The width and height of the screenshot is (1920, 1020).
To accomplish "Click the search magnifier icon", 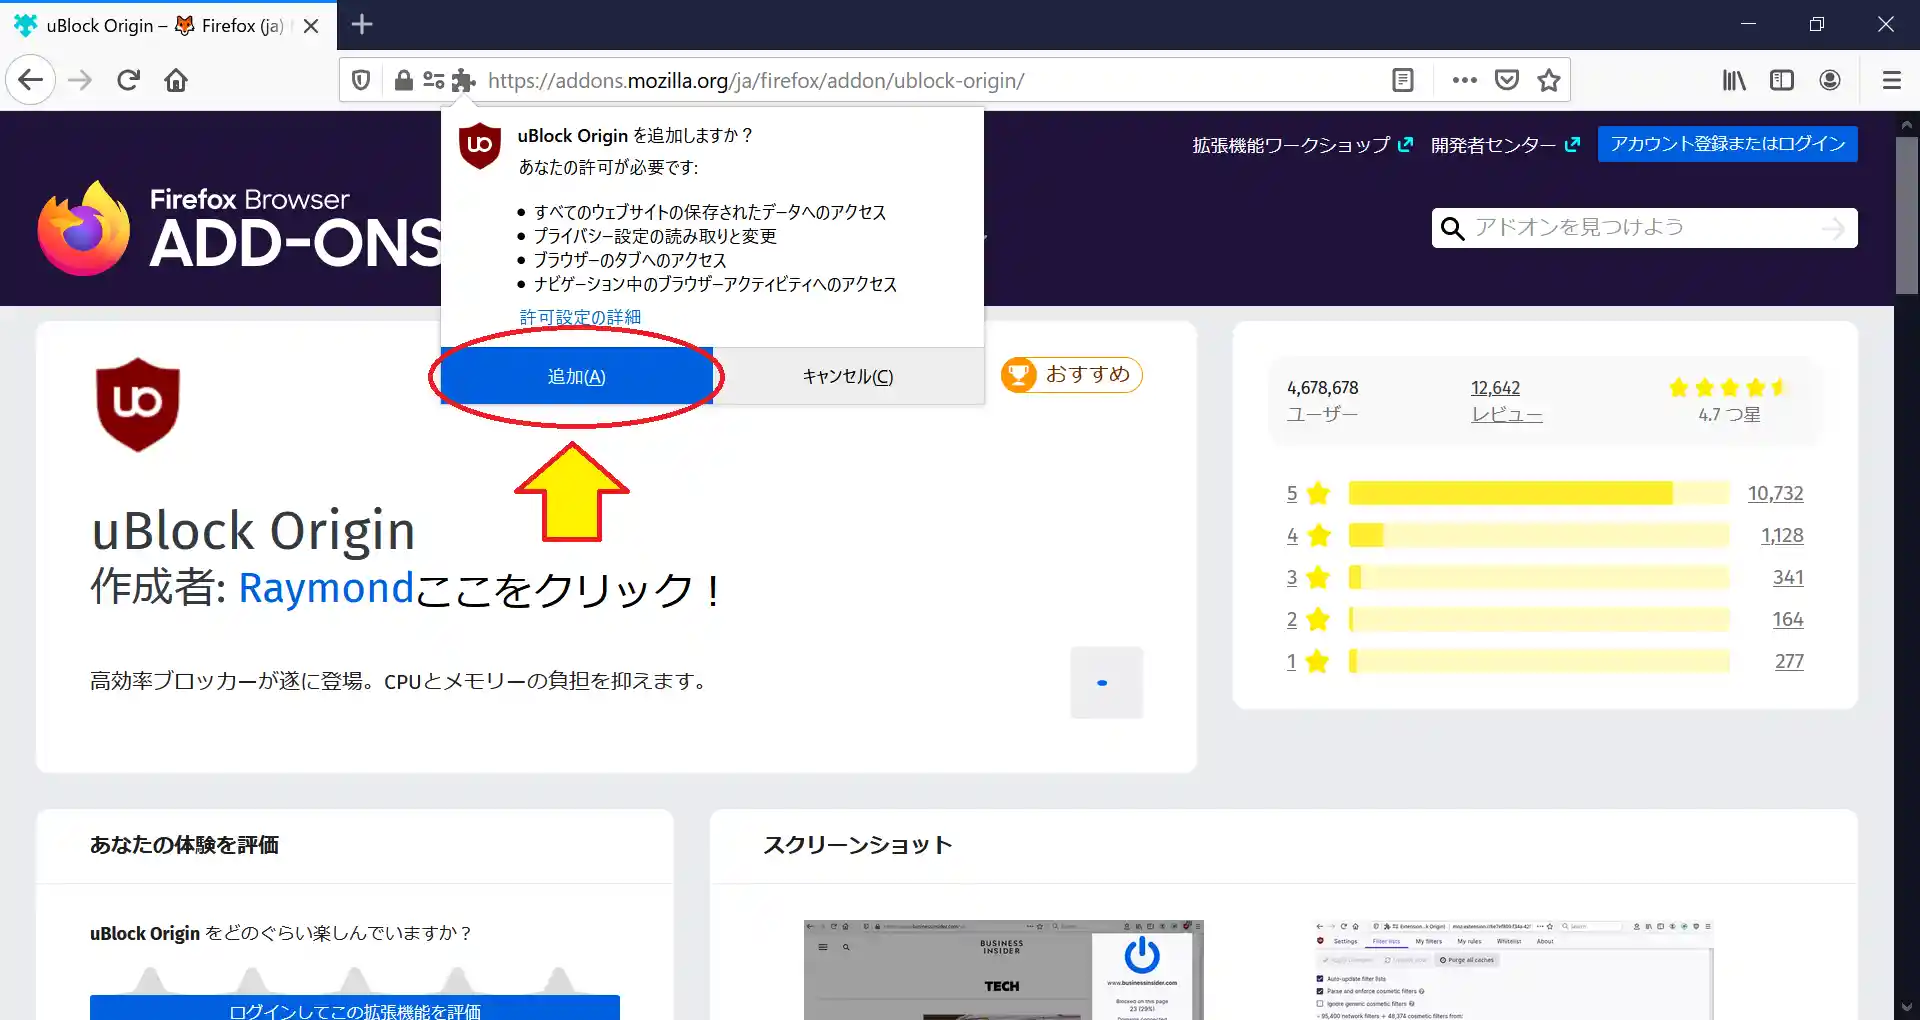I will pyautogui.click(x=1452, y=229).
